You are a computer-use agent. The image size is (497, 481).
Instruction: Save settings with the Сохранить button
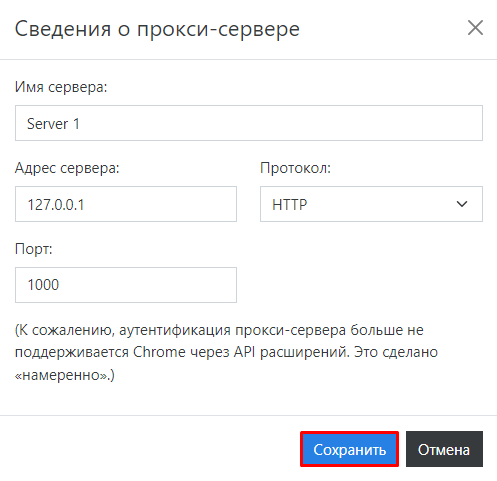pyautogui.click(x=349, y=449)
